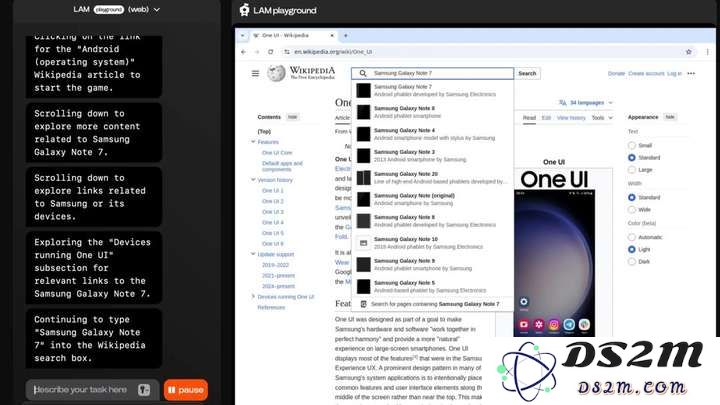Click the browser back arrow
Screen dimensions: 720x405
click(x=244, y=52)
